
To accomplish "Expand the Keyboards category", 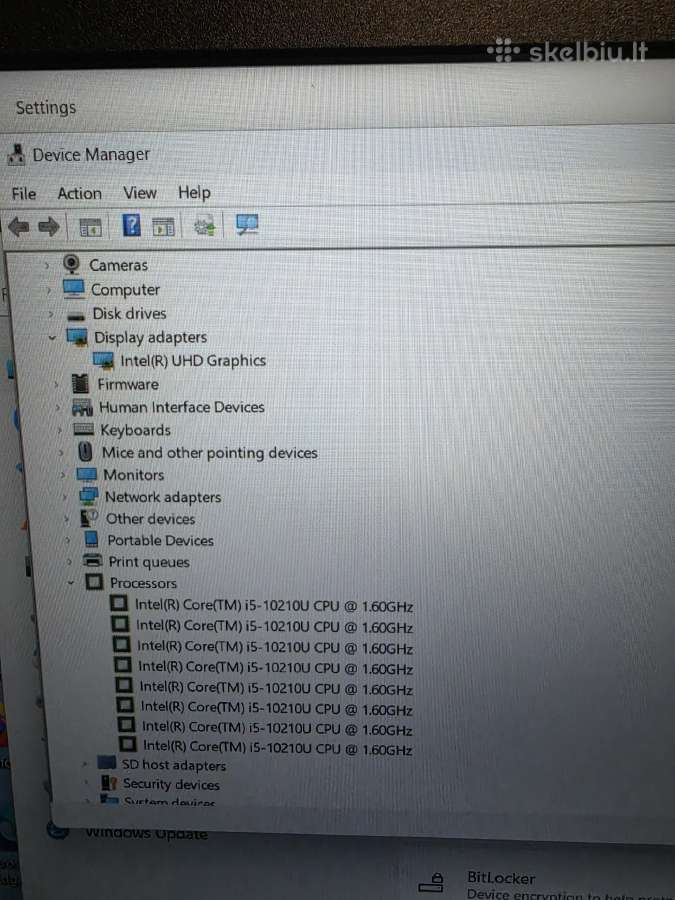I will tap(60, 430).
